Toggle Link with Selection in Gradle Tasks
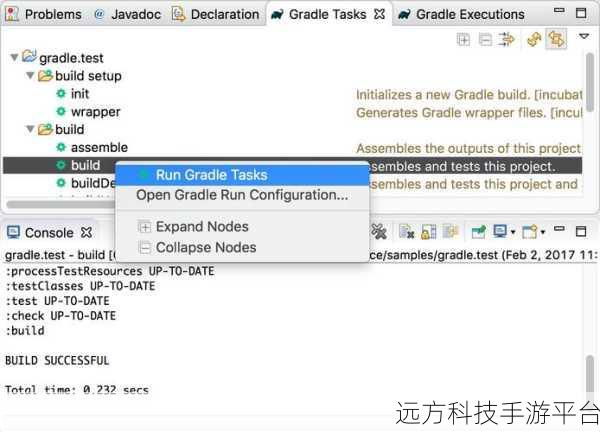Screen dimensions: 600x432 (556, 39)
